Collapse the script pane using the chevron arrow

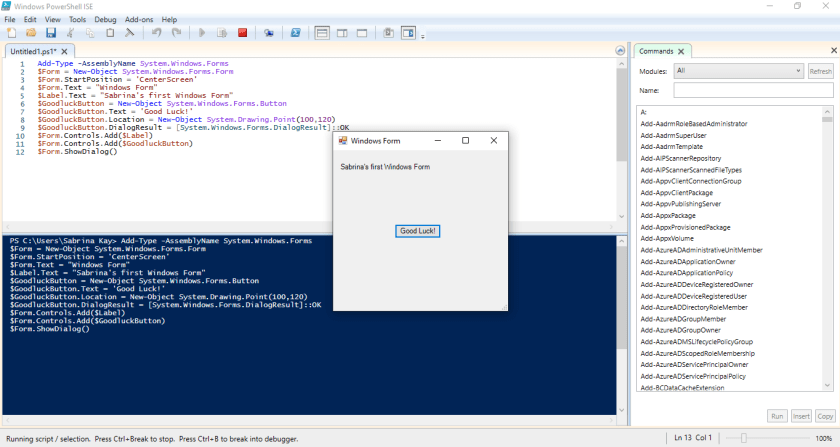click(x=622, y=51)
